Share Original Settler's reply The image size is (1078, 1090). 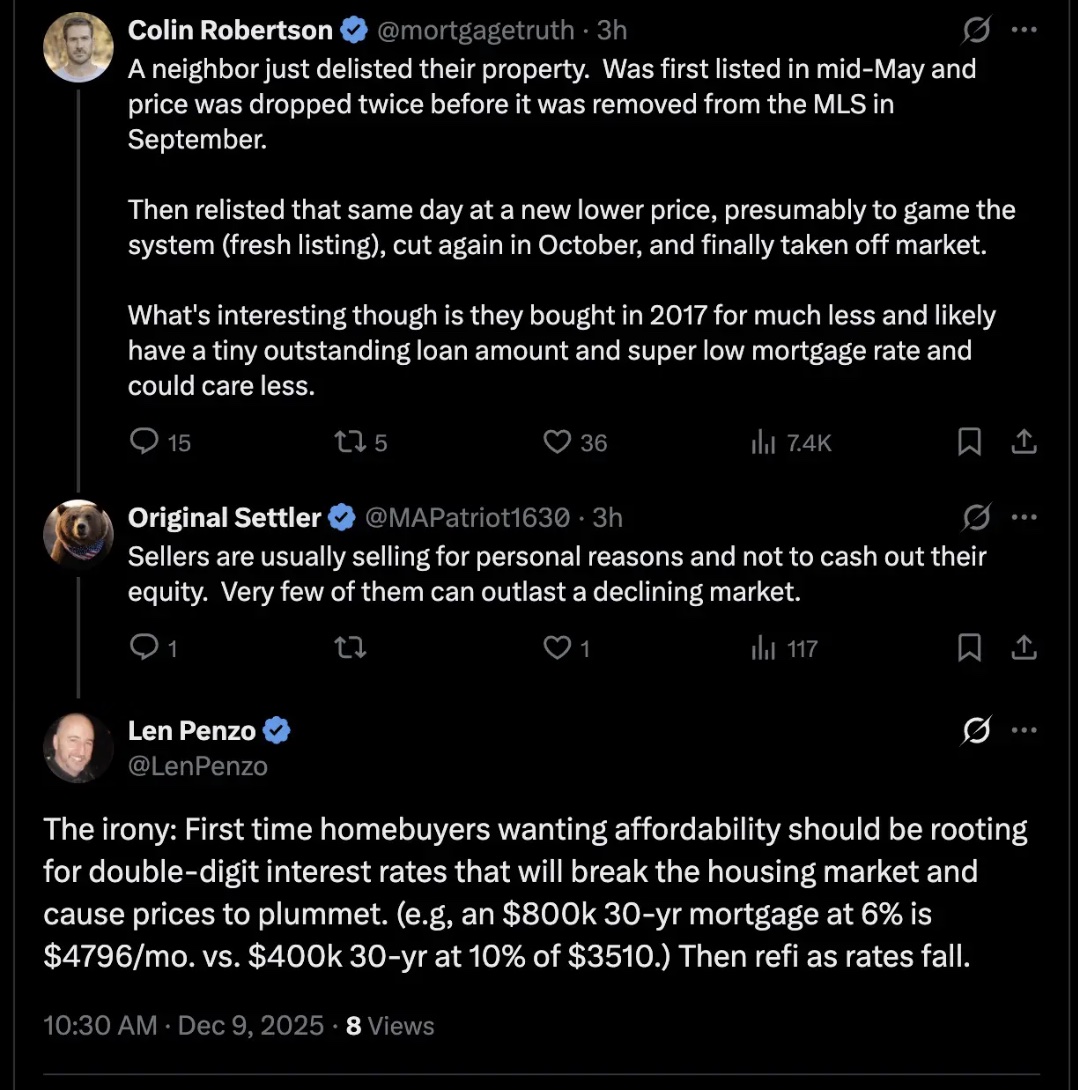pyautogui.click(x=1024, y=649)
